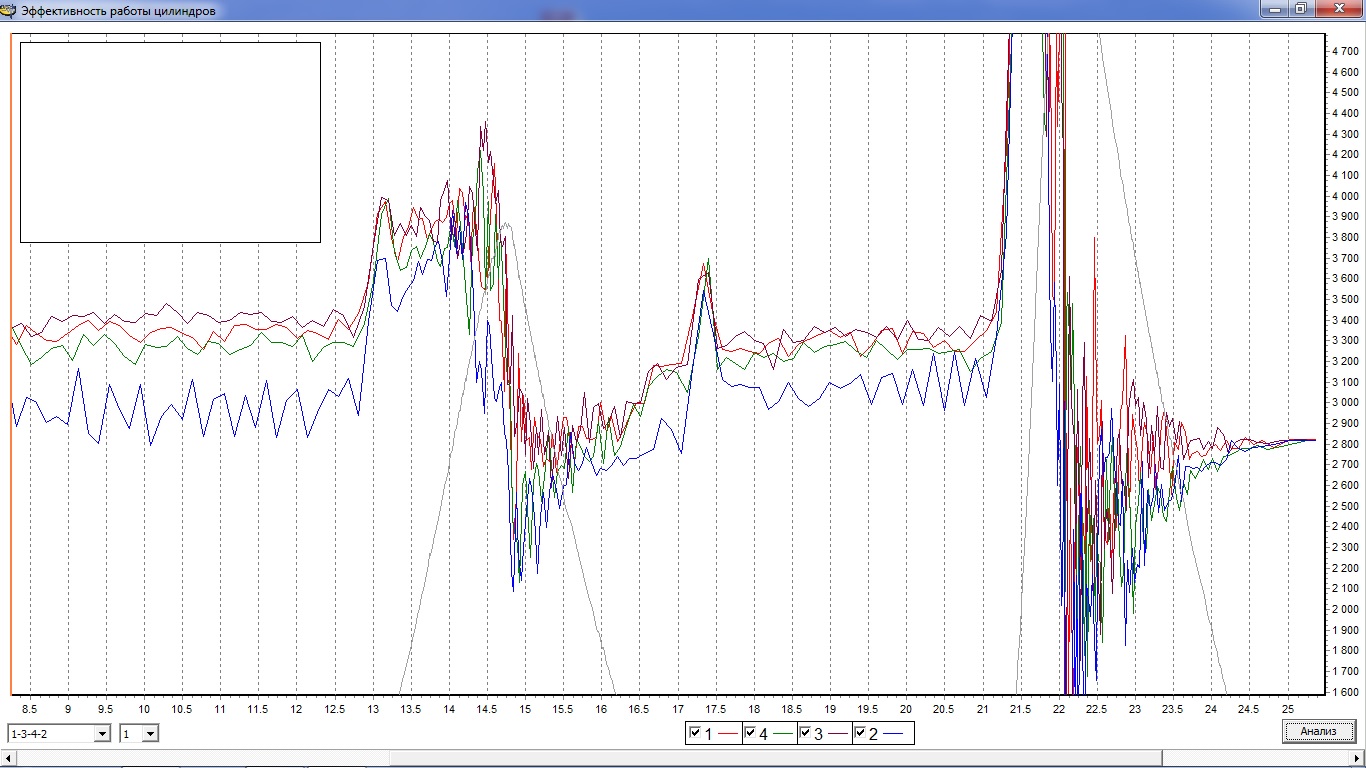Click the 25 label on time axis
1366x768 pixels.
[x=1288, y=709]
